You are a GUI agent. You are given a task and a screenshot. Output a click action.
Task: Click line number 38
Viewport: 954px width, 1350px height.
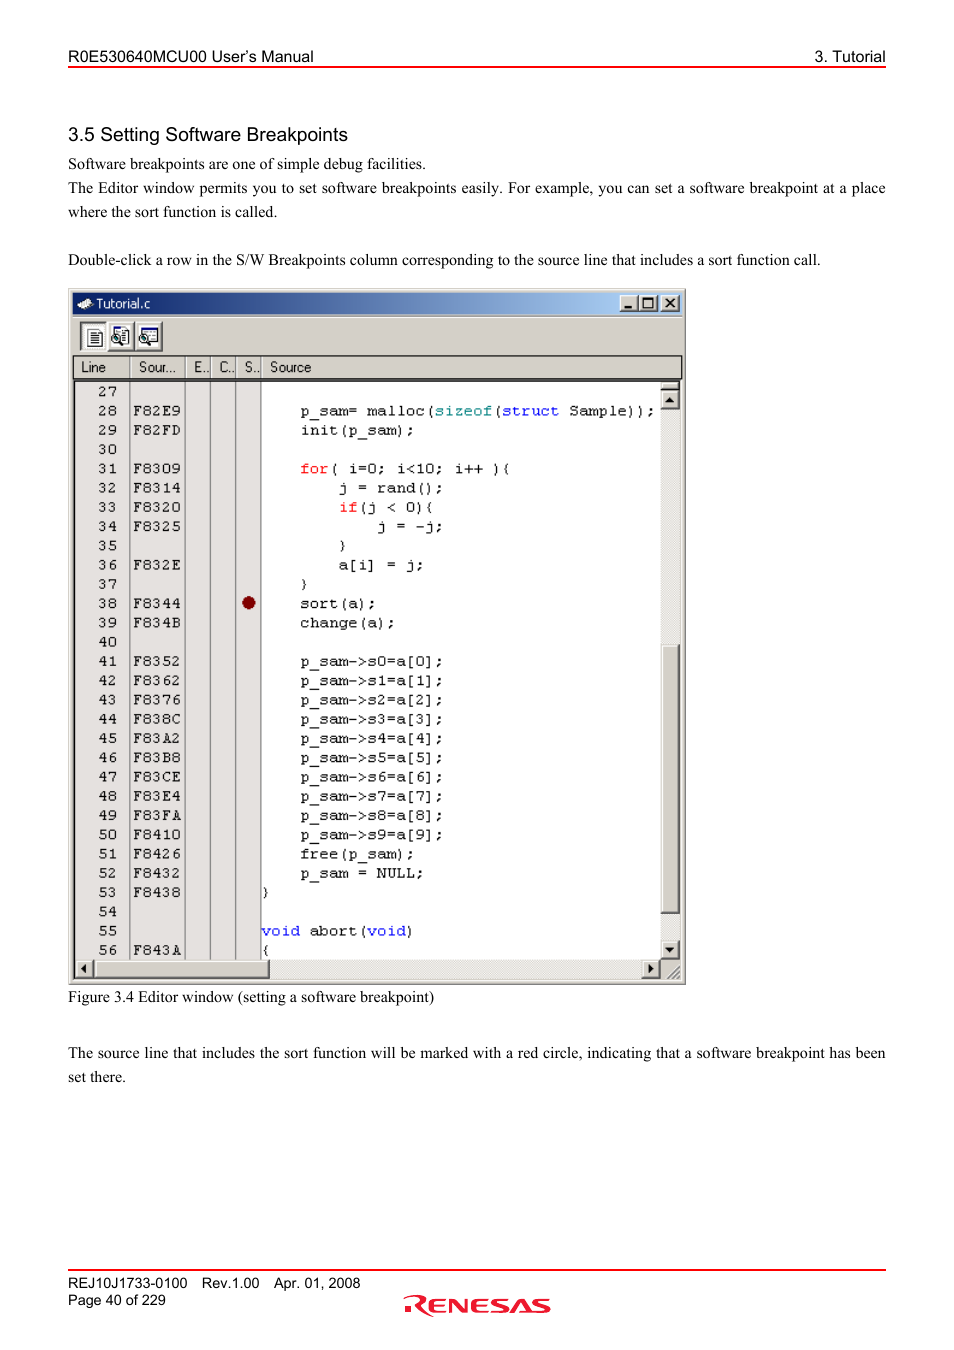(107, 604)
